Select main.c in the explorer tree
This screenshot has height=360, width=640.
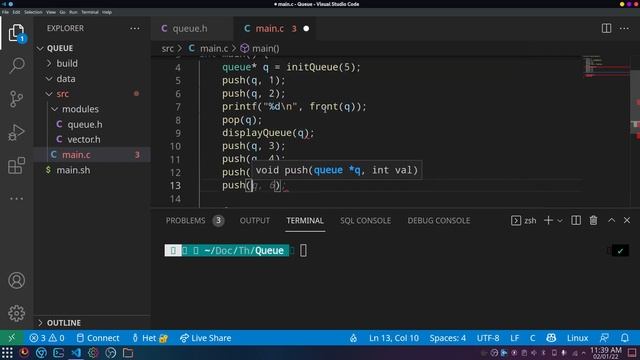pyautogui.click(x=92, y=155)
